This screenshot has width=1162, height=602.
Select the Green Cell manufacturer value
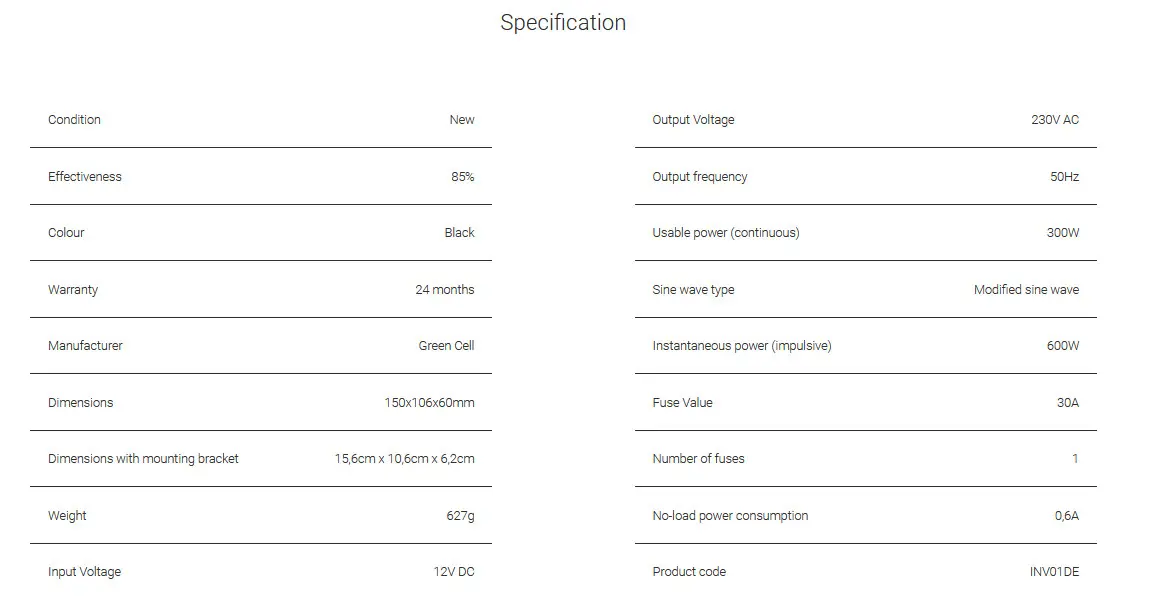446,346
